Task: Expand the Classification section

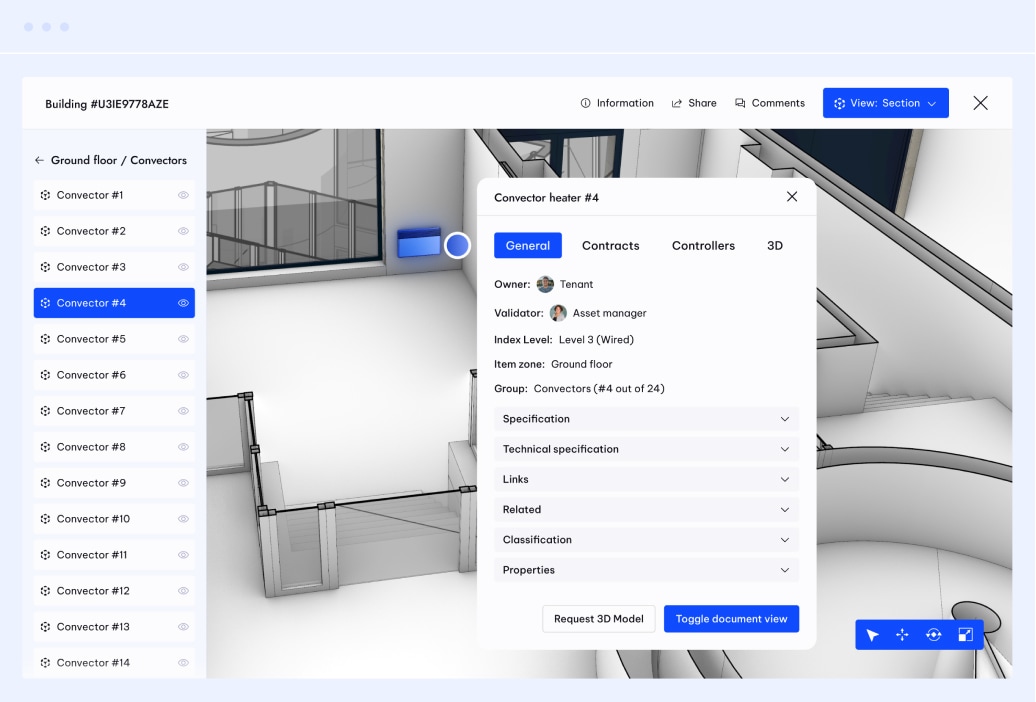Action: [x=646, y=540]
